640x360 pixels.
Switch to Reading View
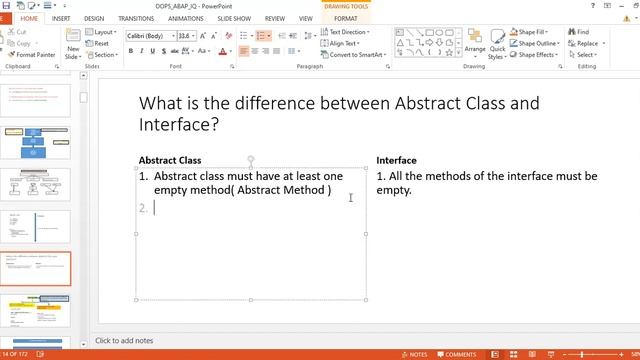(x=532, y=354)
